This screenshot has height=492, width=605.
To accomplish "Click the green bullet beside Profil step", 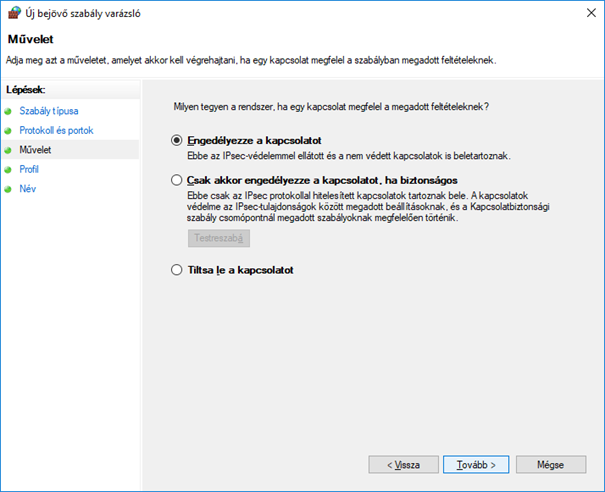I will coord(10,170).
